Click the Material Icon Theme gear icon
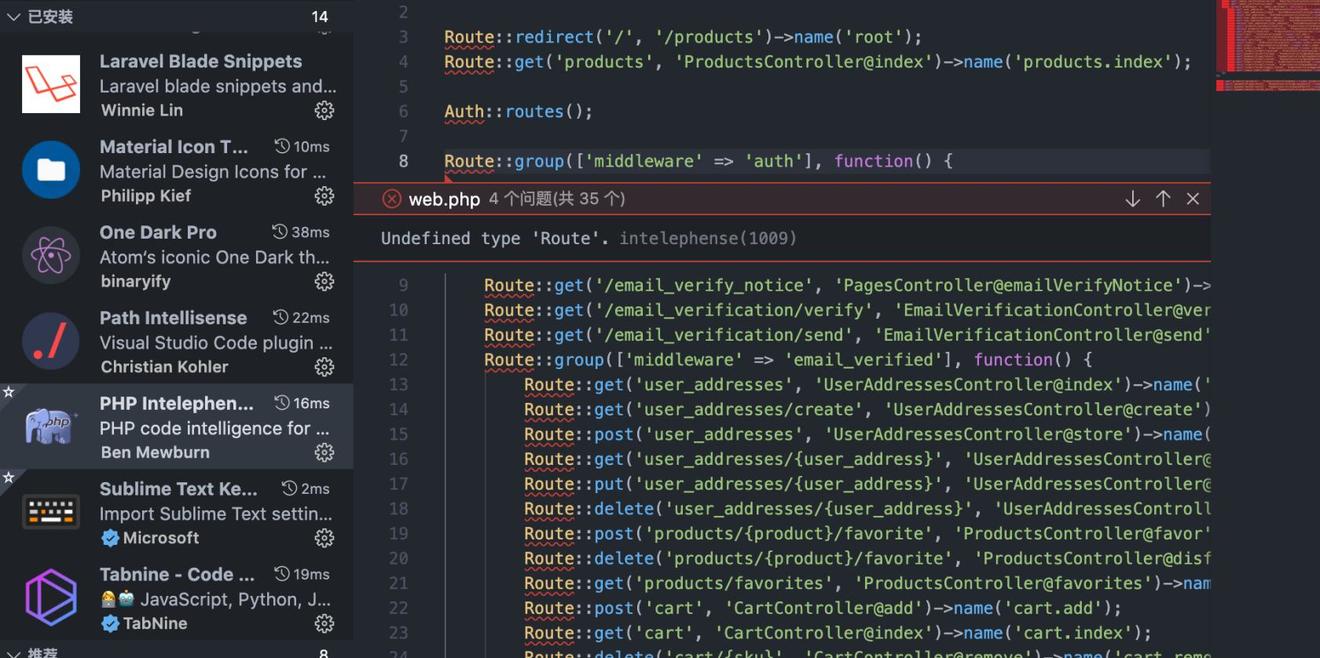This screenshot has height=658, width=1320. 324,196
